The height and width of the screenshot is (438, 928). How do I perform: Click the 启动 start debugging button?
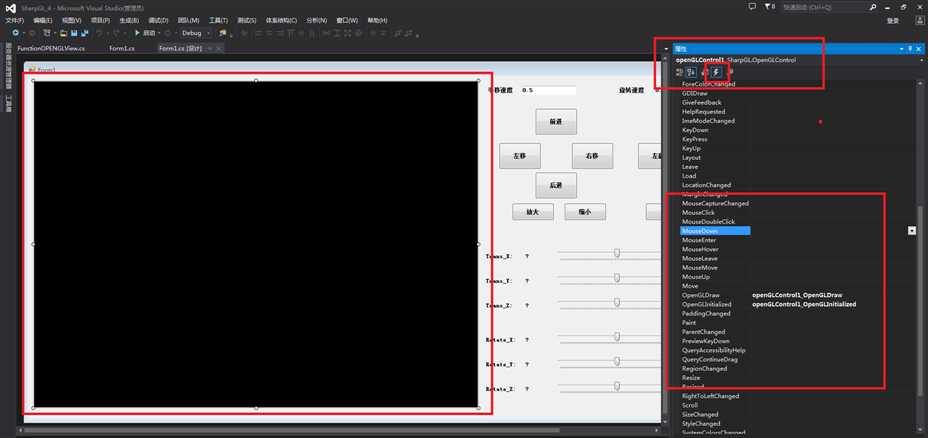(x=145, y=33)
